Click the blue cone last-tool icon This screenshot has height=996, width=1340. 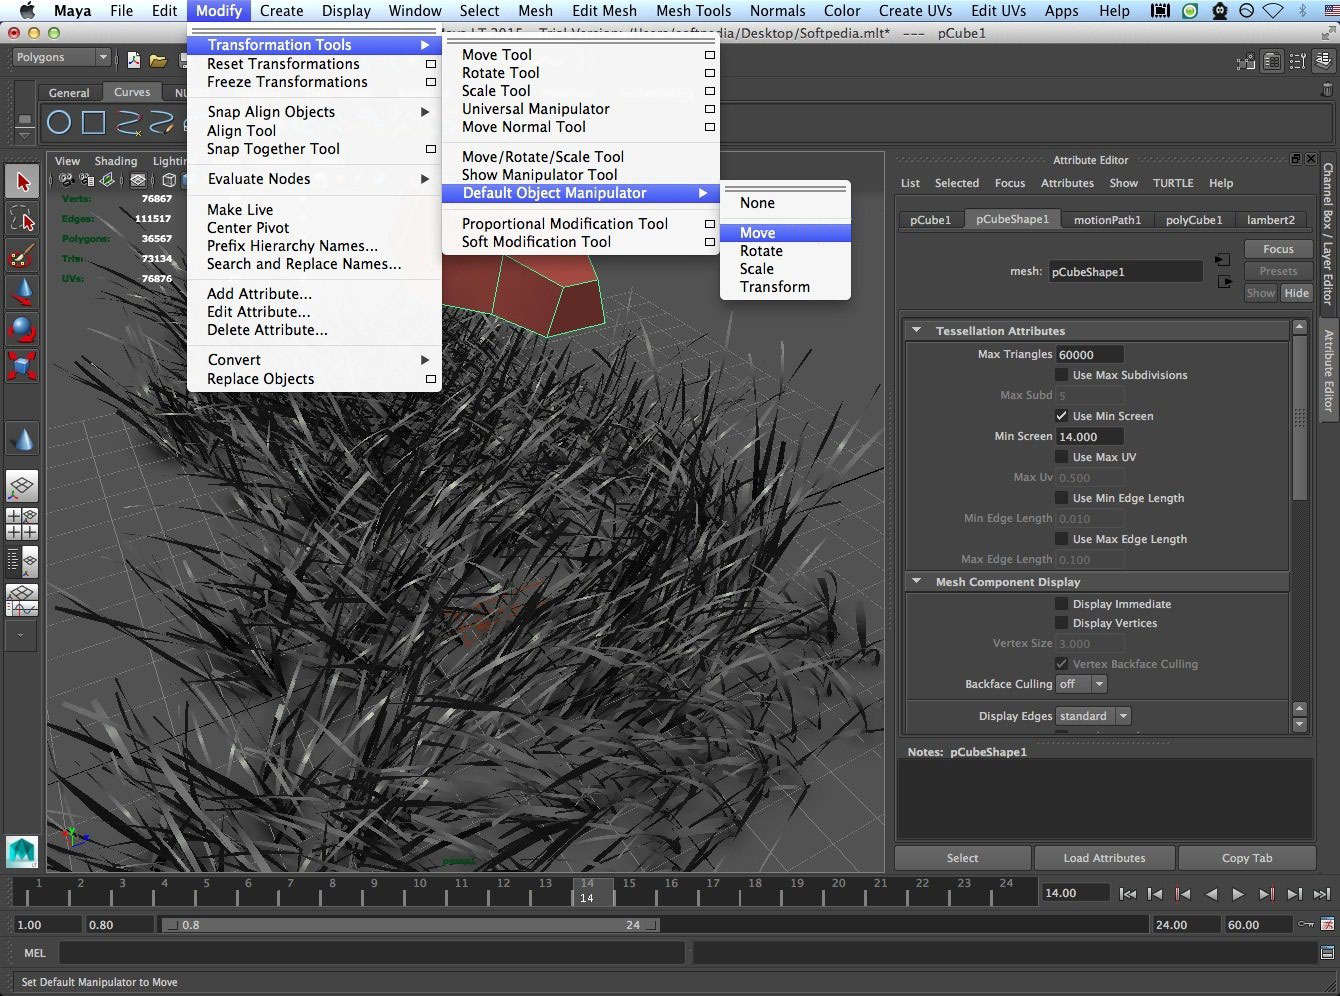click(22, 439)
